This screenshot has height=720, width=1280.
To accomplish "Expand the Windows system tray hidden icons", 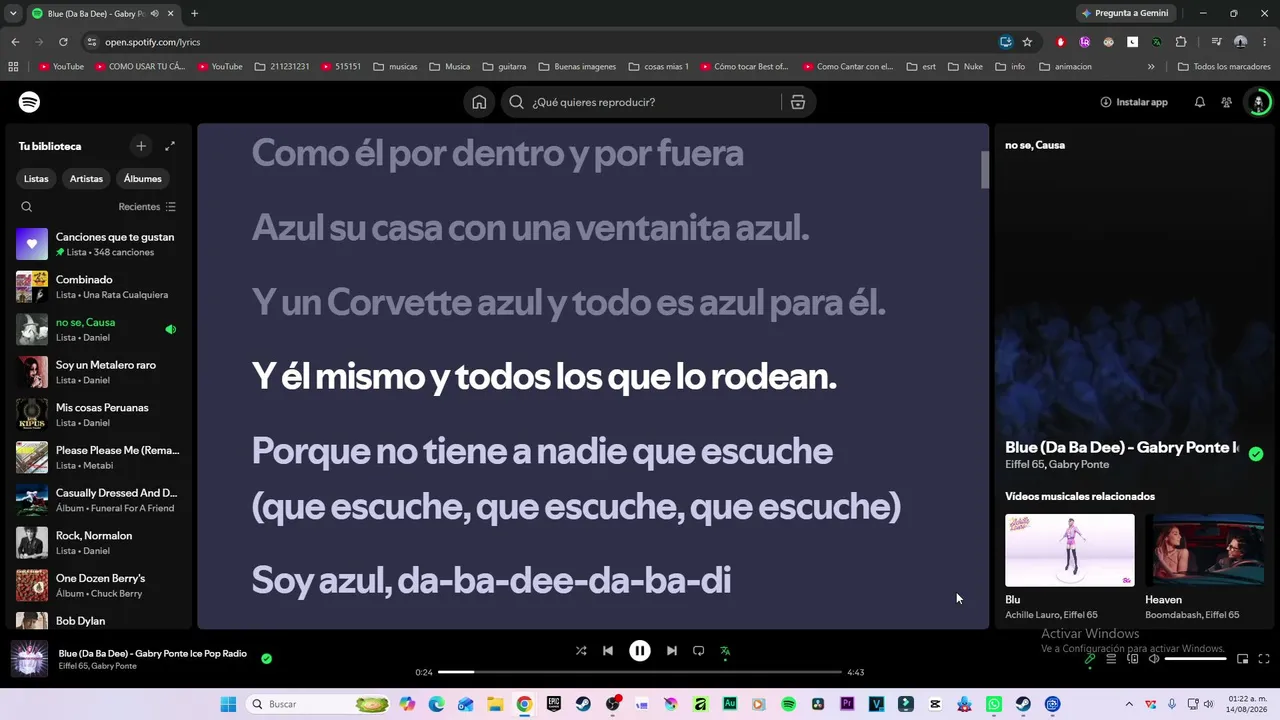I will [1130, 704].
